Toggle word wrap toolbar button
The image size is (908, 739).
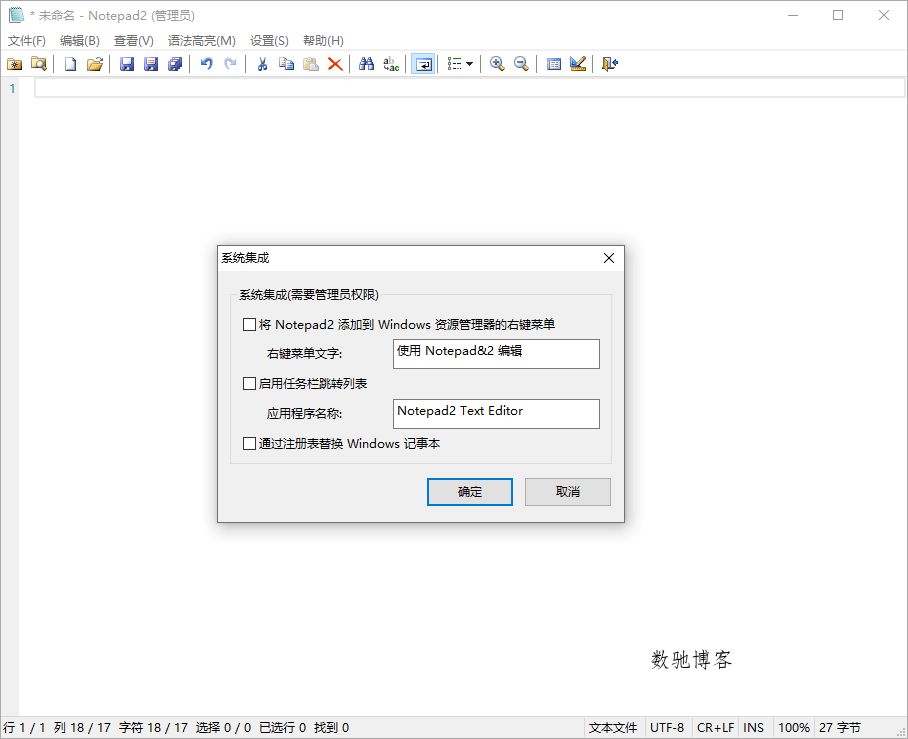(x=423, y=64)
